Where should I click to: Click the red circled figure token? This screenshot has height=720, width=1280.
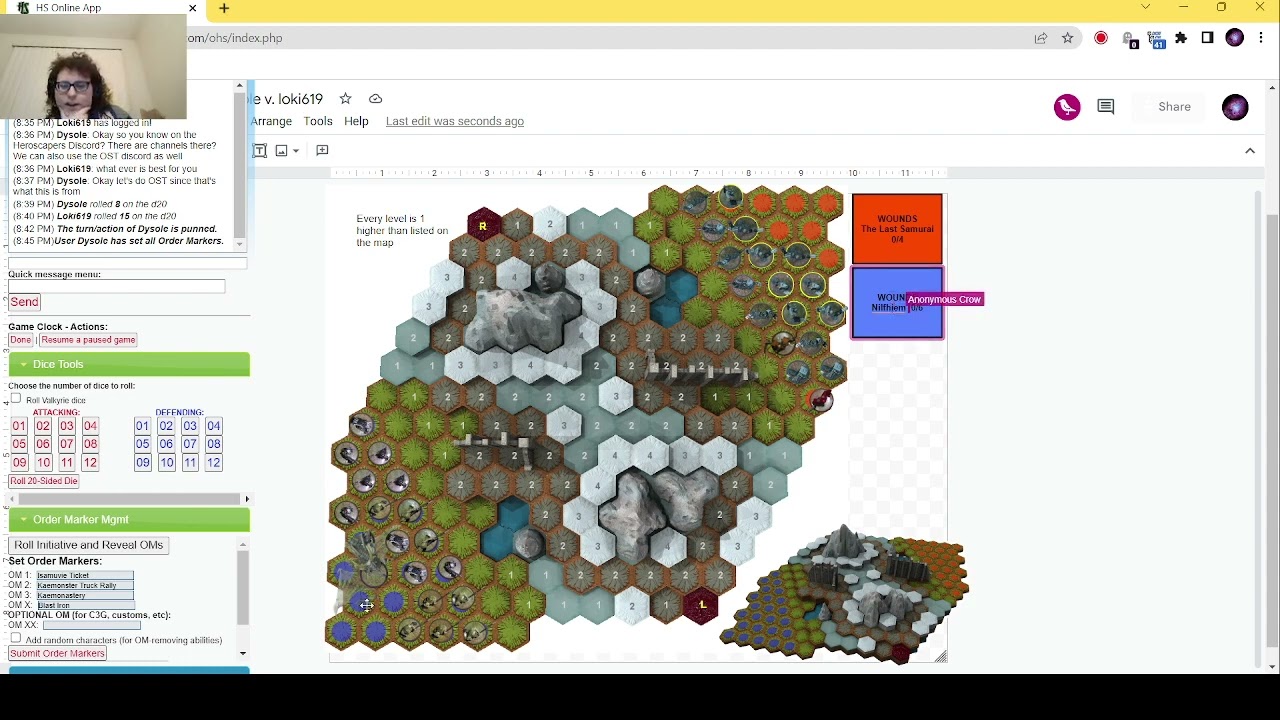820,401
